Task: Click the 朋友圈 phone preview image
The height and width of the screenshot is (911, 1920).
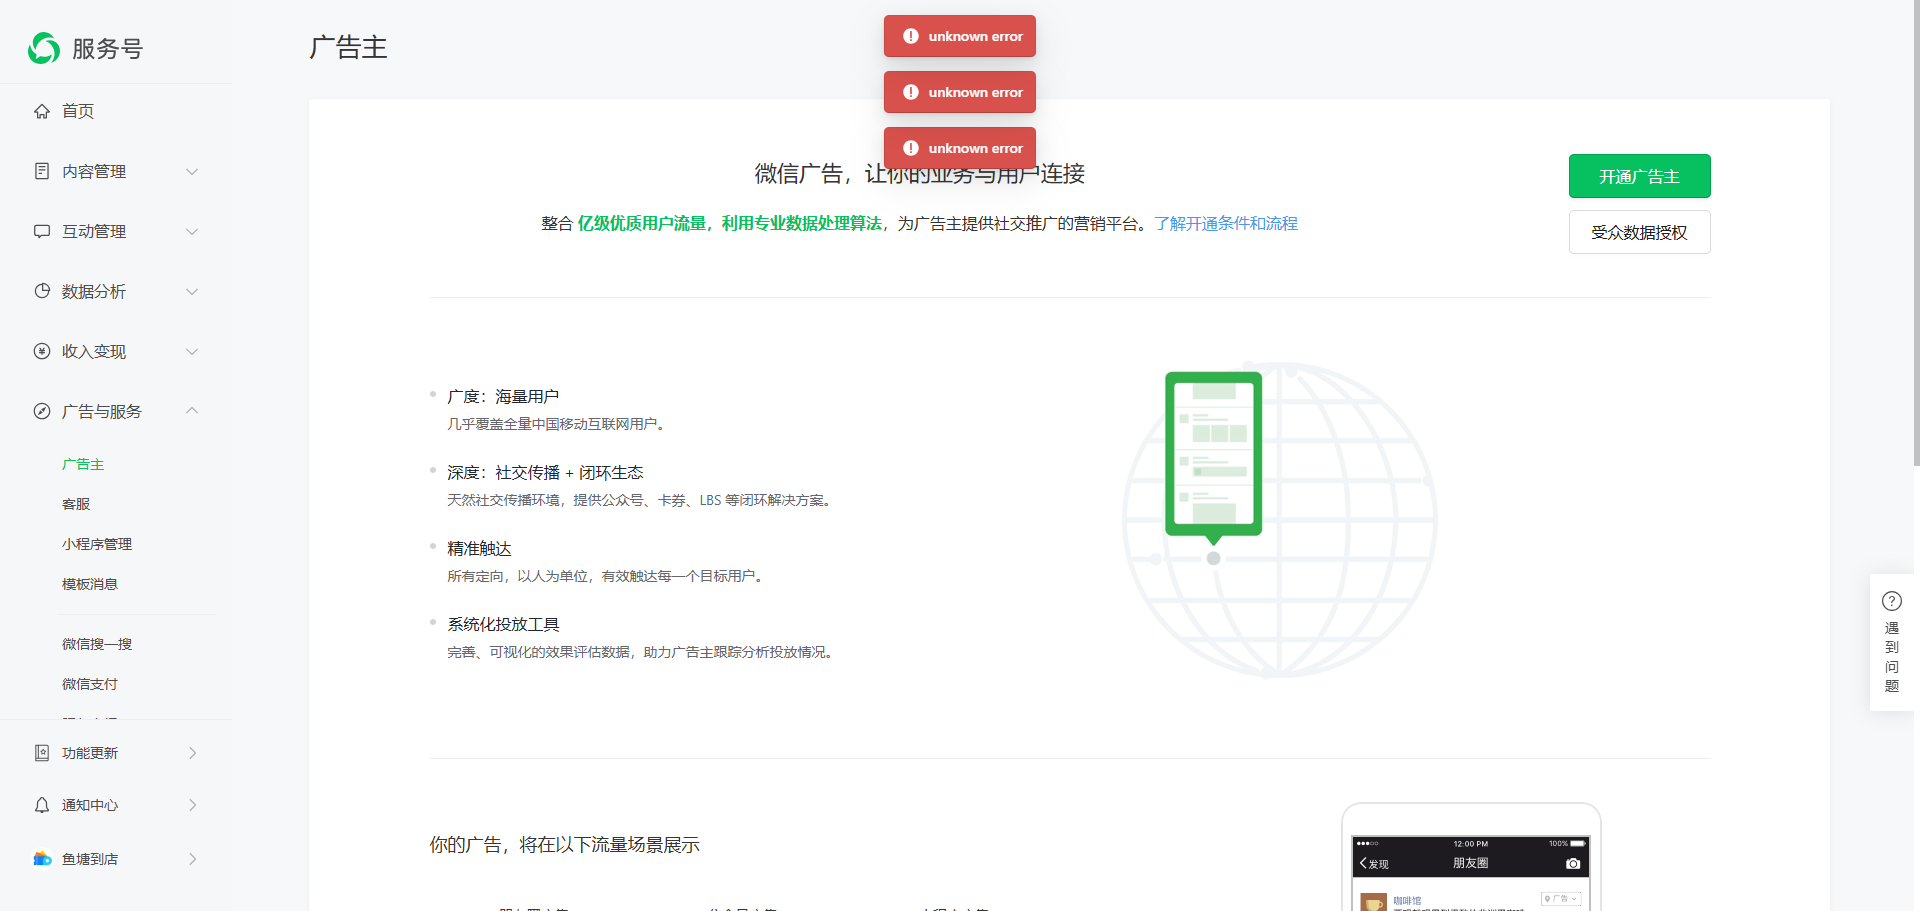Action: click(x=1471, y=857)
